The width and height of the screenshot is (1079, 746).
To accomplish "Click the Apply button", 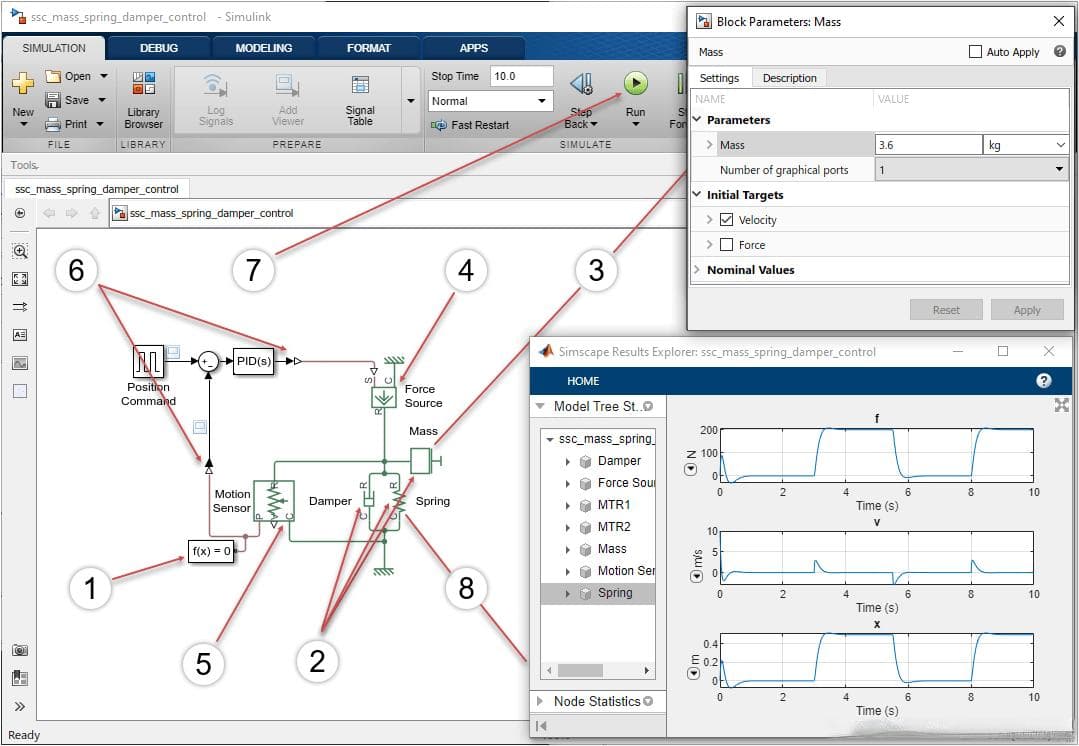I will (x=1027, y=310).
